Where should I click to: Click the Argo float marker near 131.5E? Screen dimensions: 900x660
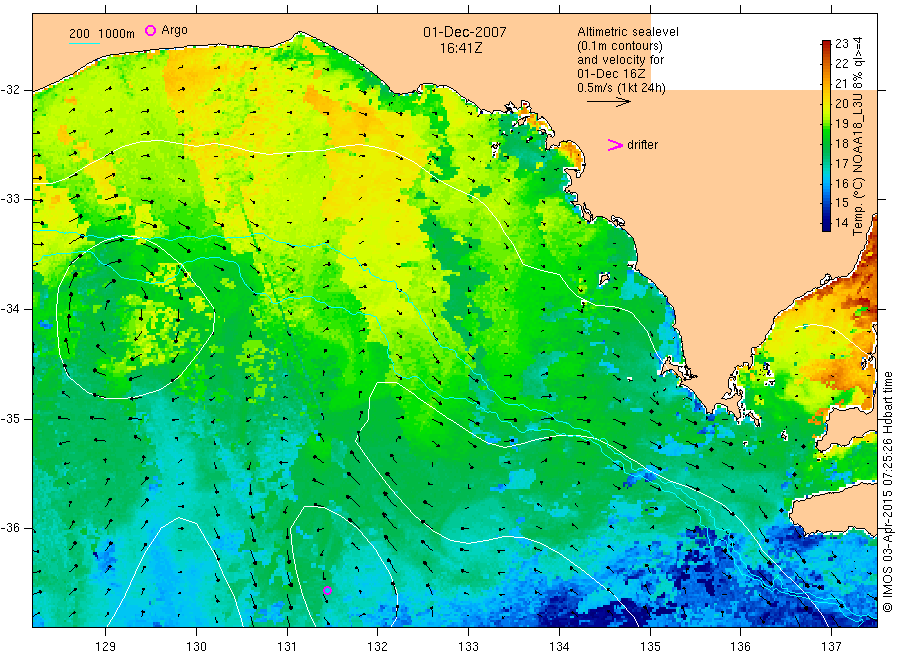click(327, 591)
